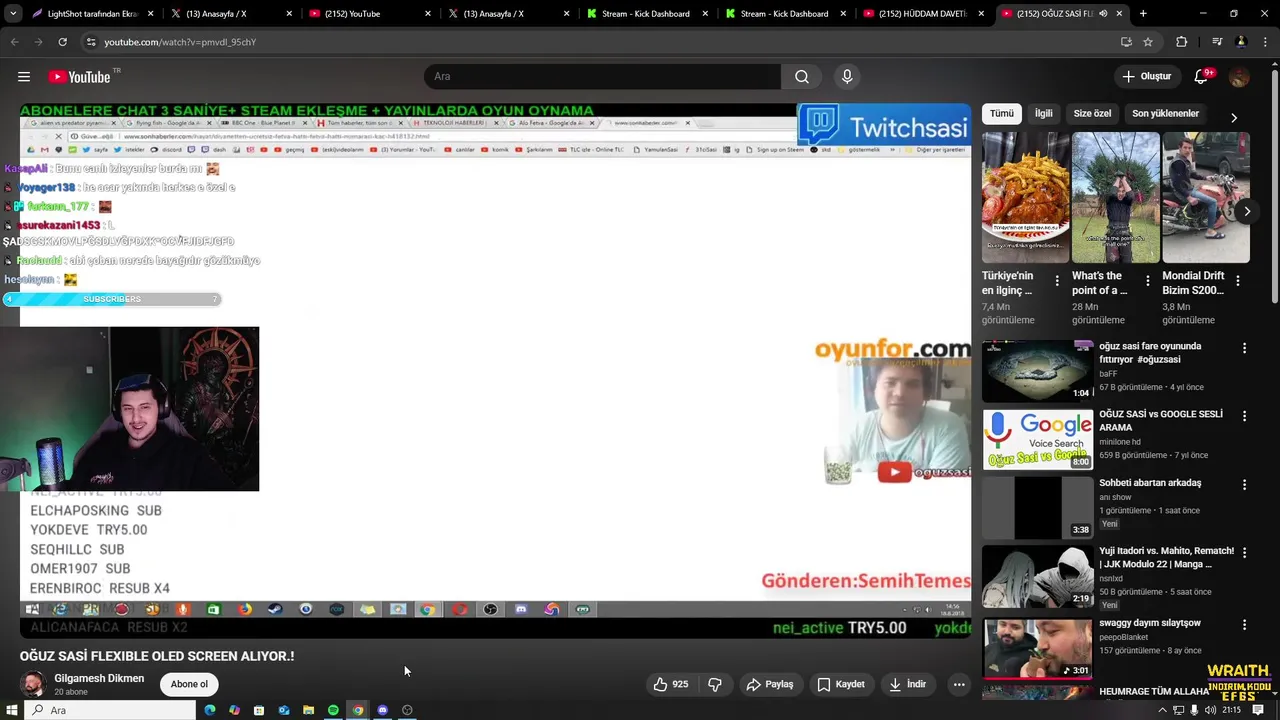Click the browser address bar URL
The height and width of the screenshot is (720, 1280).
pos(180,42)
